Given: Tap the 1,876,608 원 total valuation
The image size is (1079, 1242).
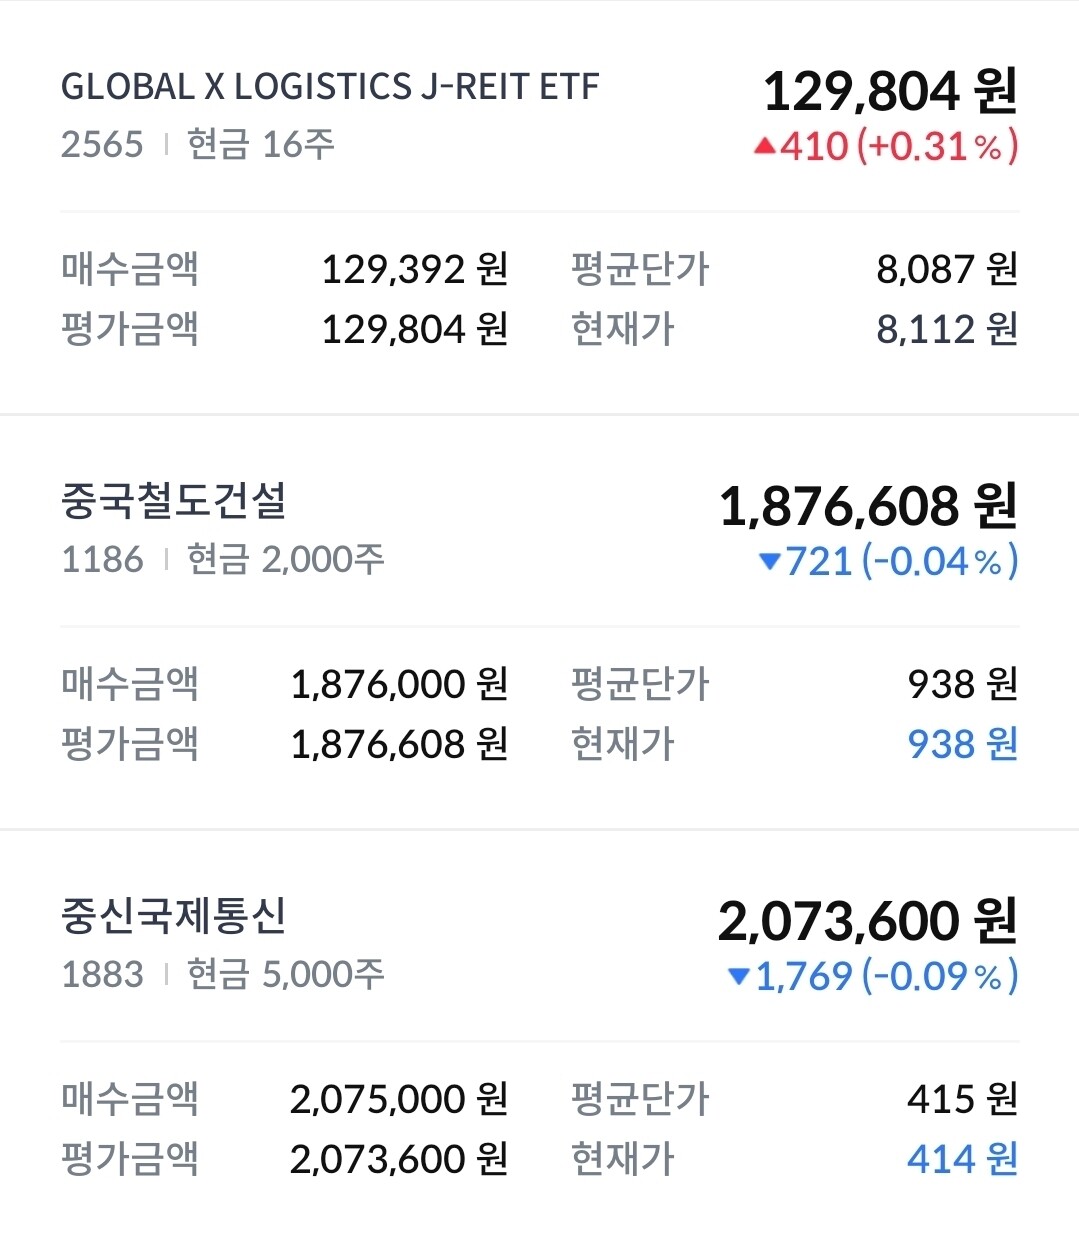Looking at the screenshot, I should point(868,506).
